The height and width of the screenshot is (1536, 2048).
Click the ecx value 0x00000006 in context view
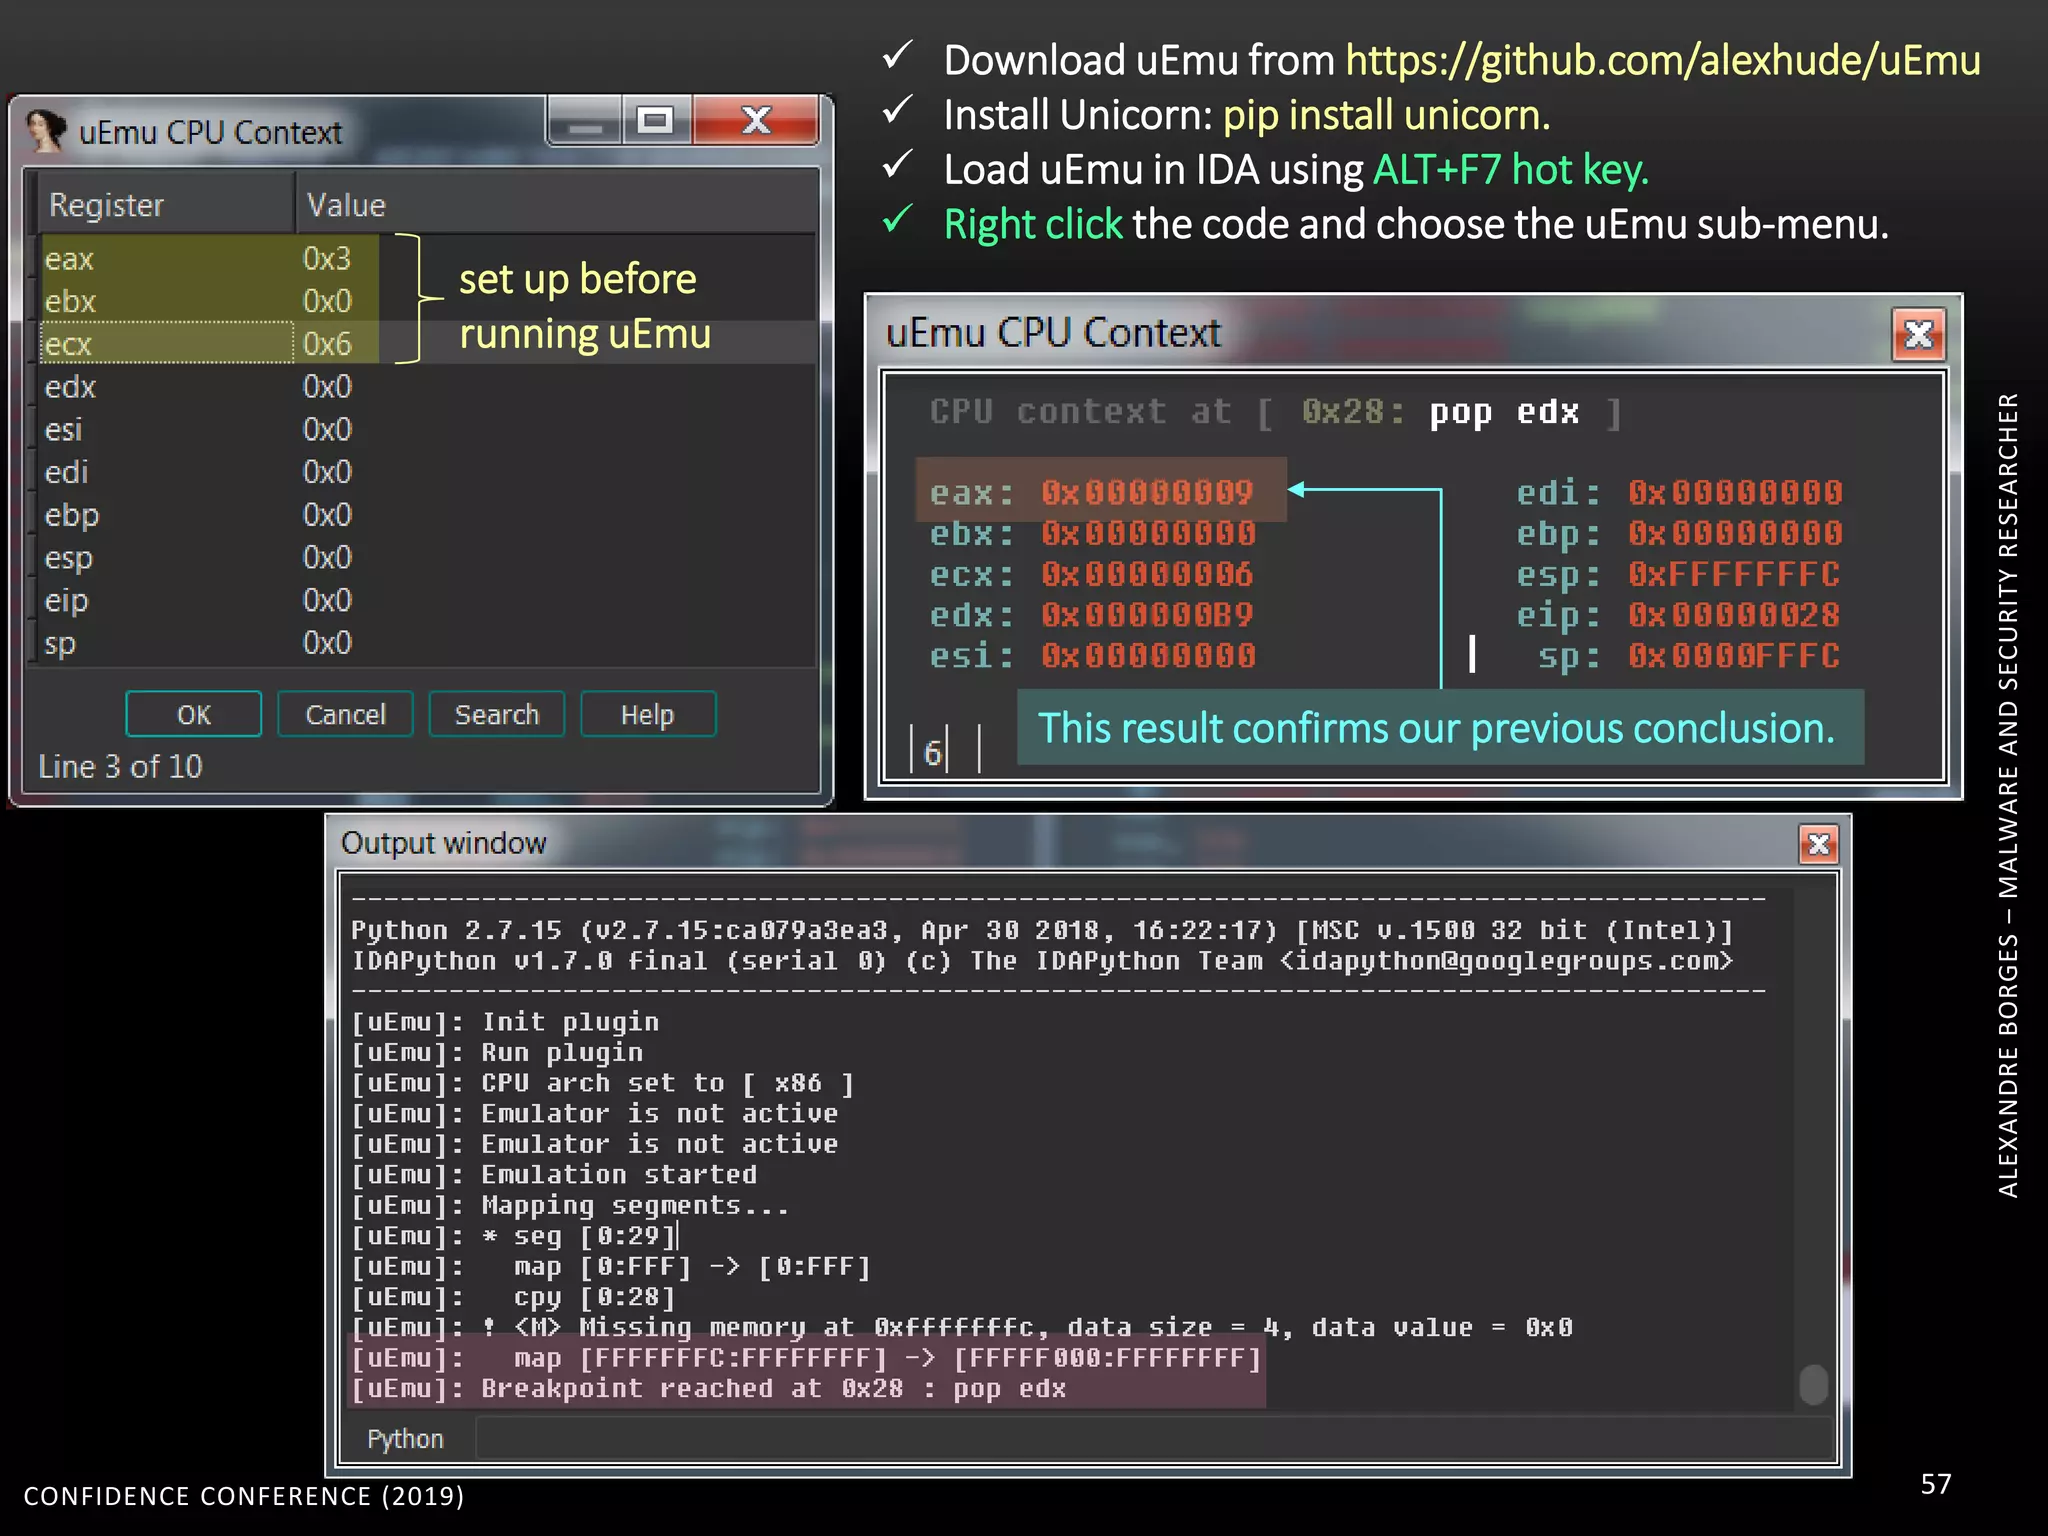click(x=1147, y=574)
